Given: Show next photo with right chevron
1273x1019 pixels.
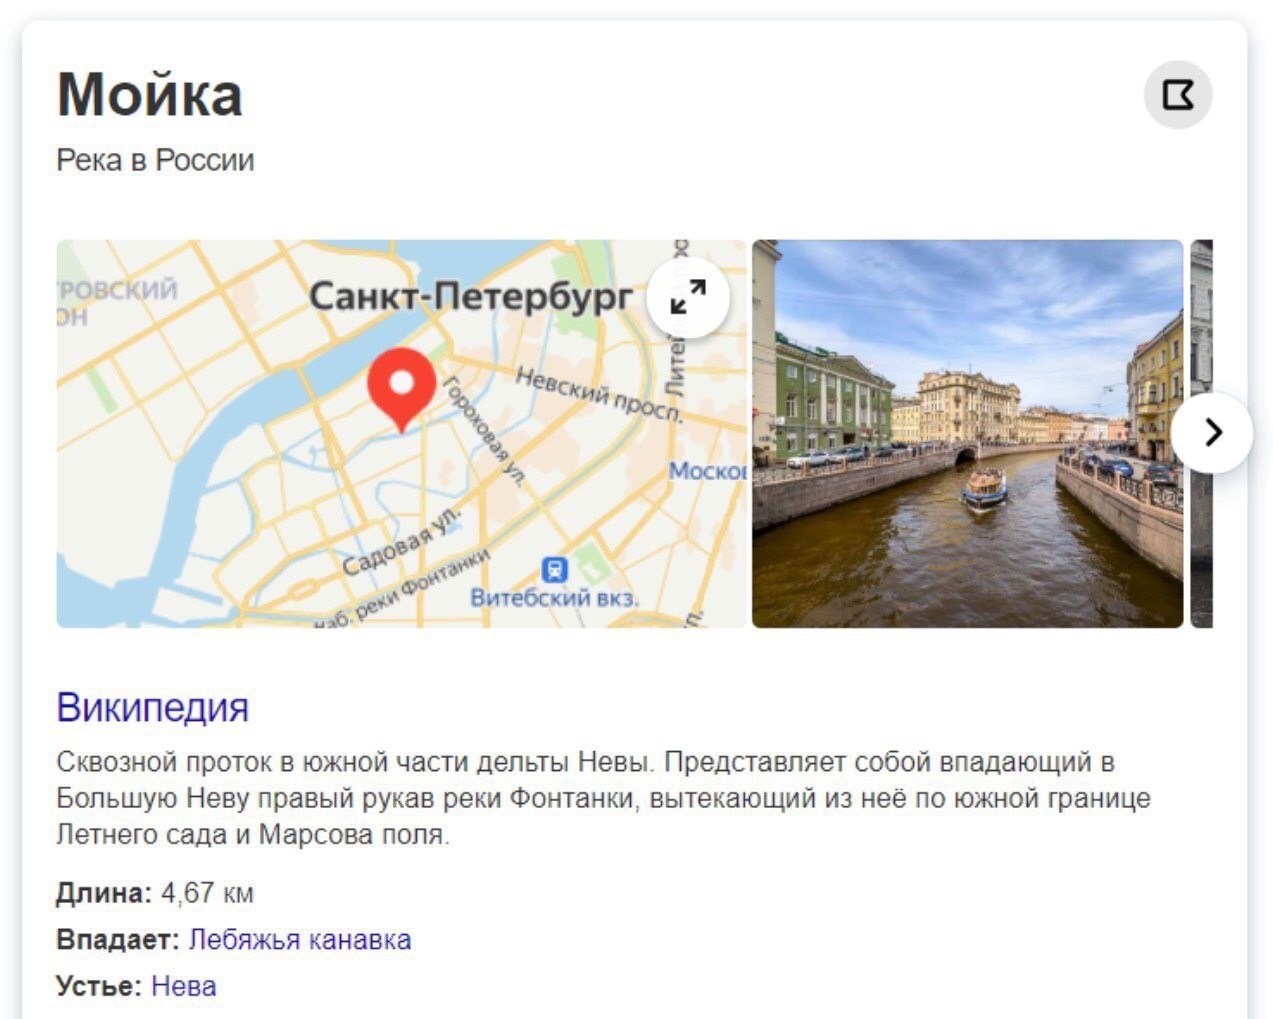Looking at the screenshot, I should coord(1212,432).
